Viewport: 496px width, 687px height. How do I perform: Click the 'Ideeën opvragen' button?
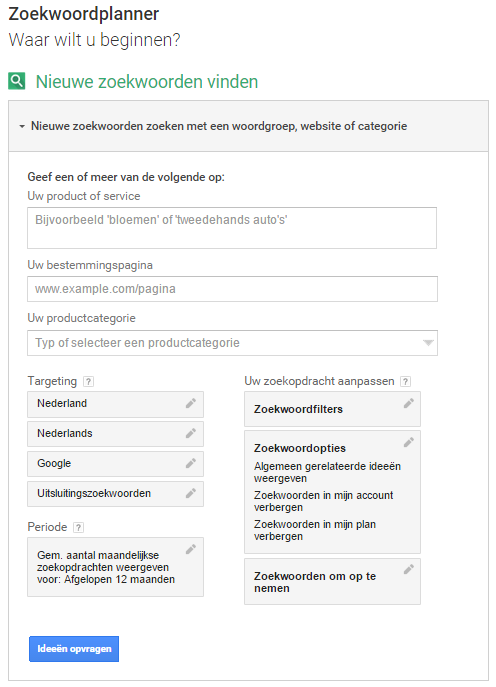click(x=74, y=649)
